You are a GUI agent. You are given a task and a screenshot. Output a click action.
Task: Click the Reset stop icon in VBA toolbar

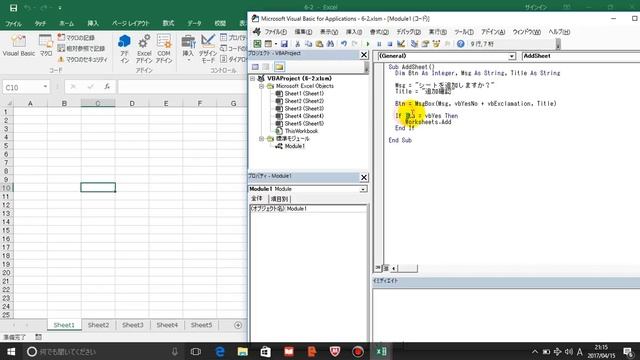click(390, 44)
